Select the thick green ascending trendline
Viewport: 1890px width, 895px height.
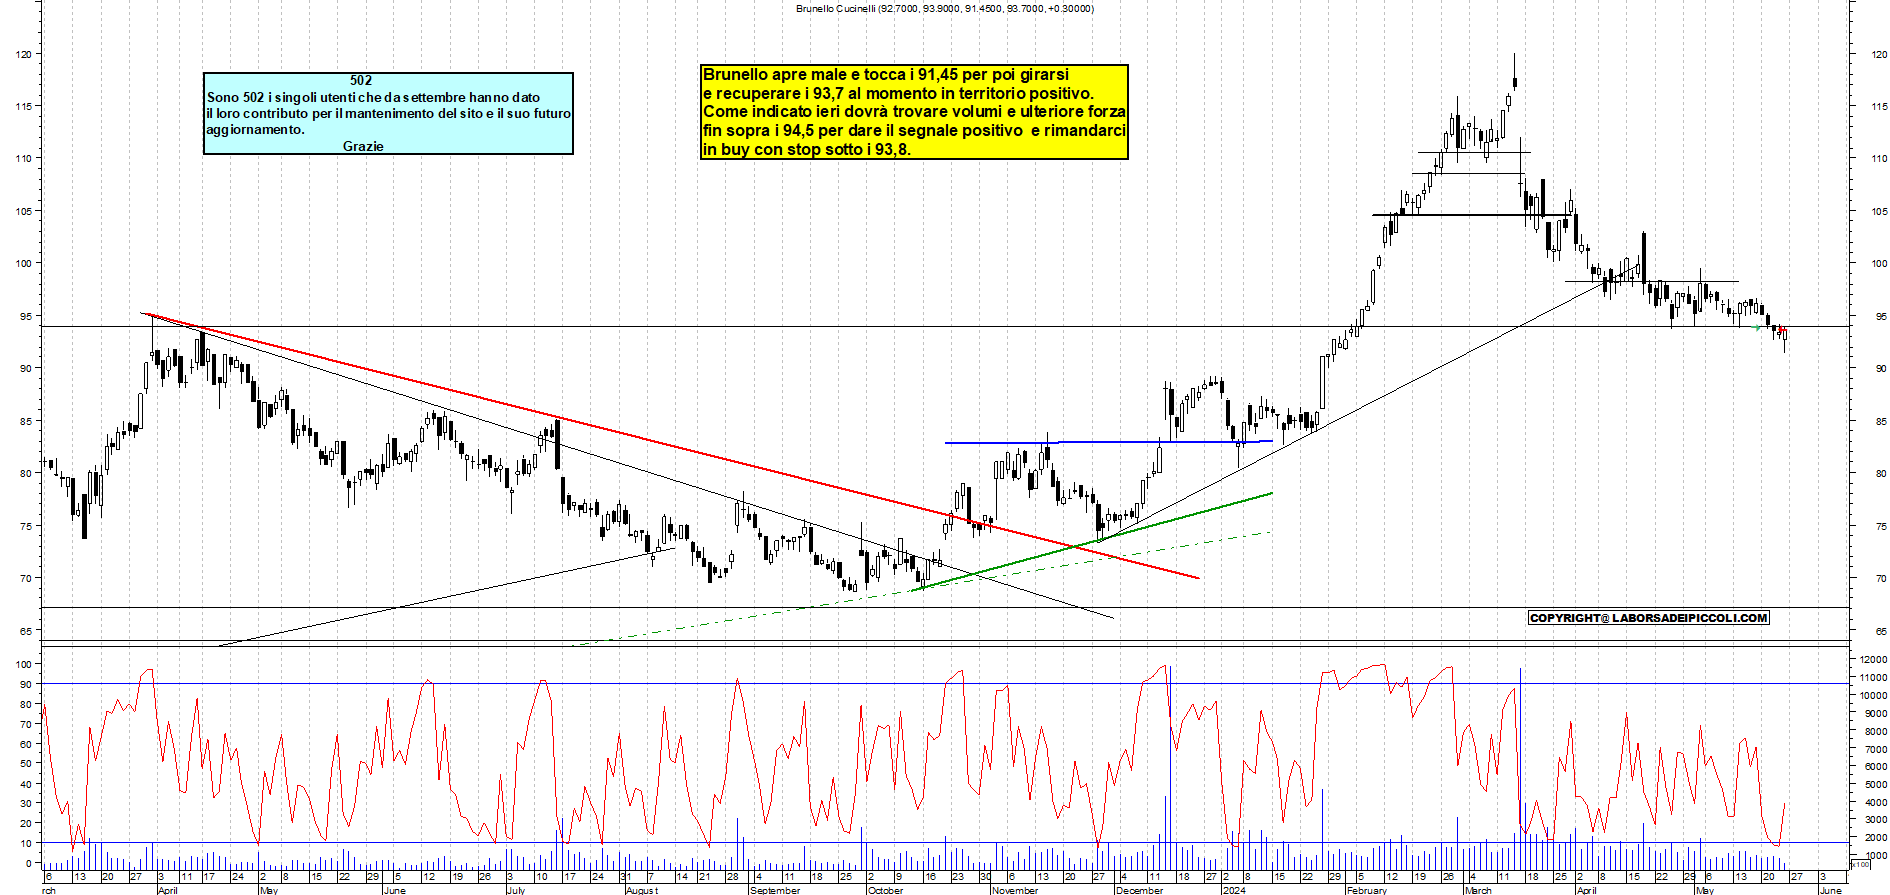[x=1092, y=542]
